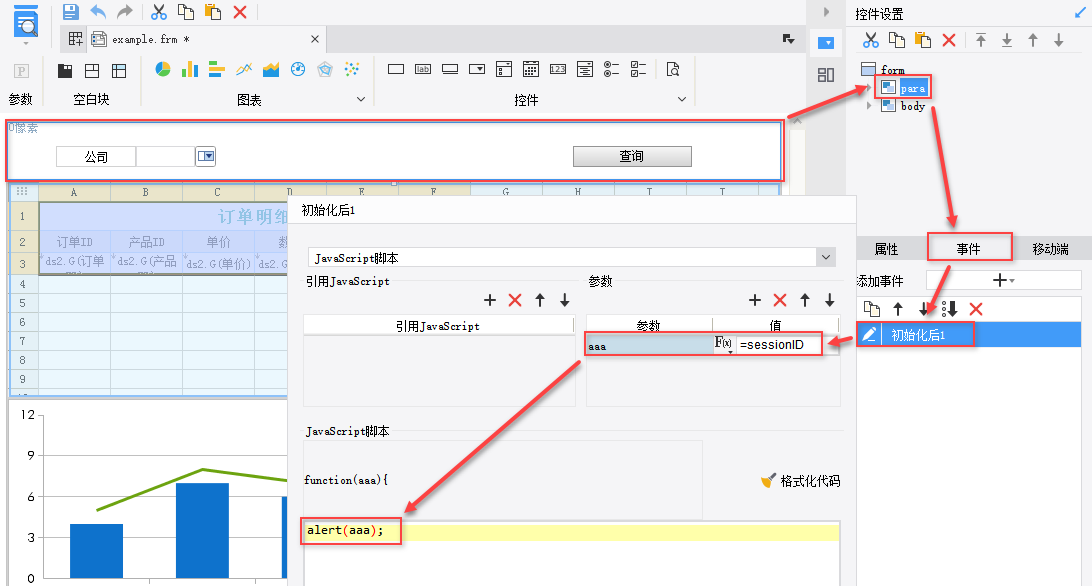Switch to the 属性 properties tab
The height and width of the screenshot is (586, 1092).
[x=886, y=249]
